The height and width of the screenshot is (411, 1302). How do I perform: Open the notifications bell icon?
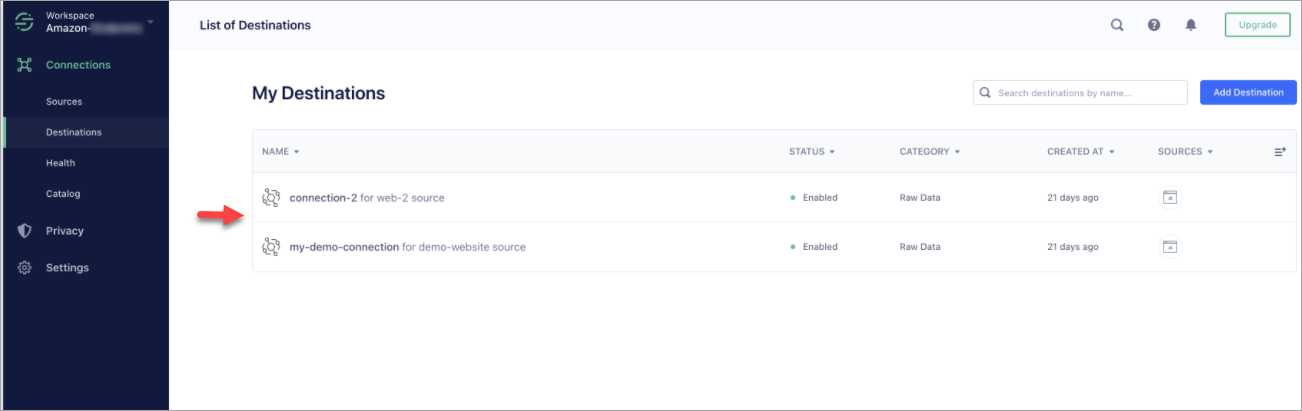click(x=1191, y=25)
